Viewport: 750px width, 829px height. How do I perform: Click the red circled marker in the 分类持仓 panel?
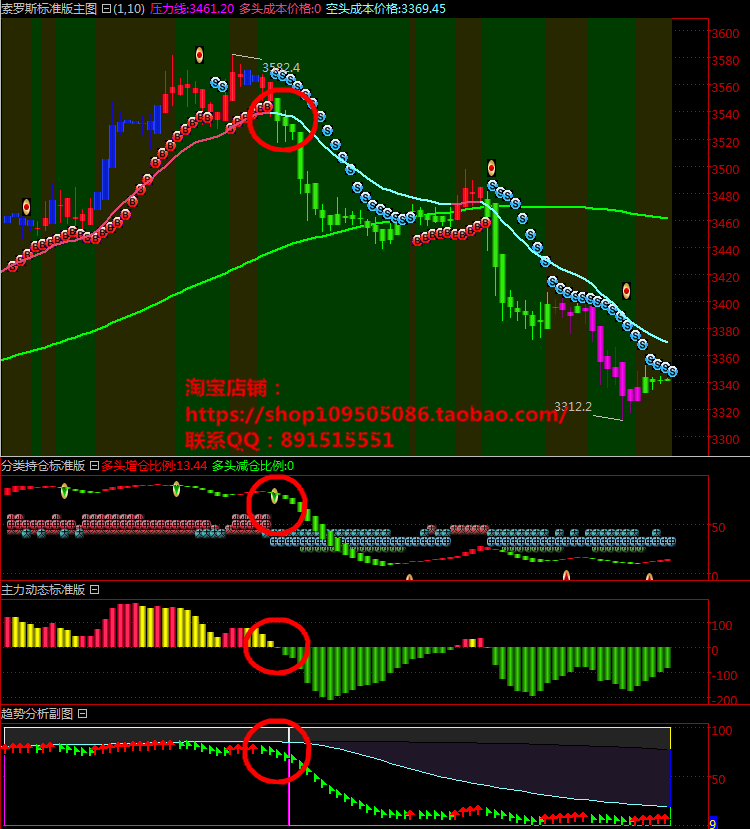tap(275, 506)
